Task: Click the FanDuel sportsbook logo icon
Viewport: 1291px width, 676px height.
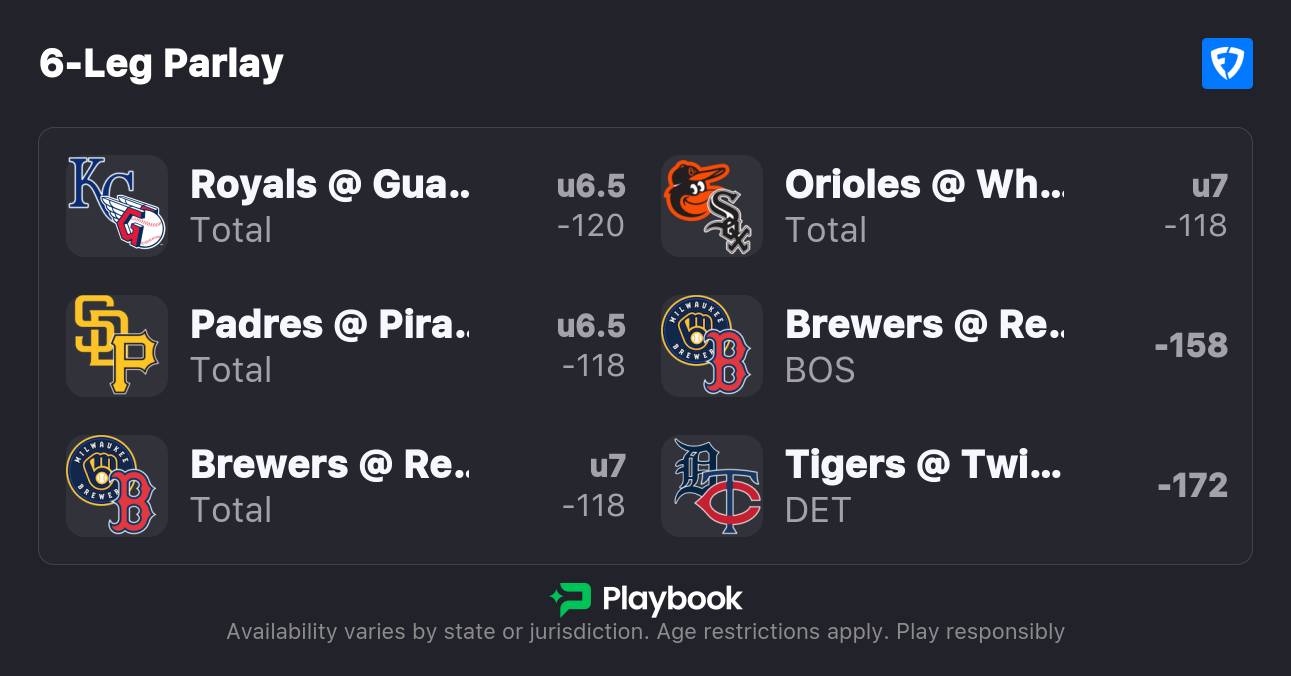Action: pos(1227,64)
